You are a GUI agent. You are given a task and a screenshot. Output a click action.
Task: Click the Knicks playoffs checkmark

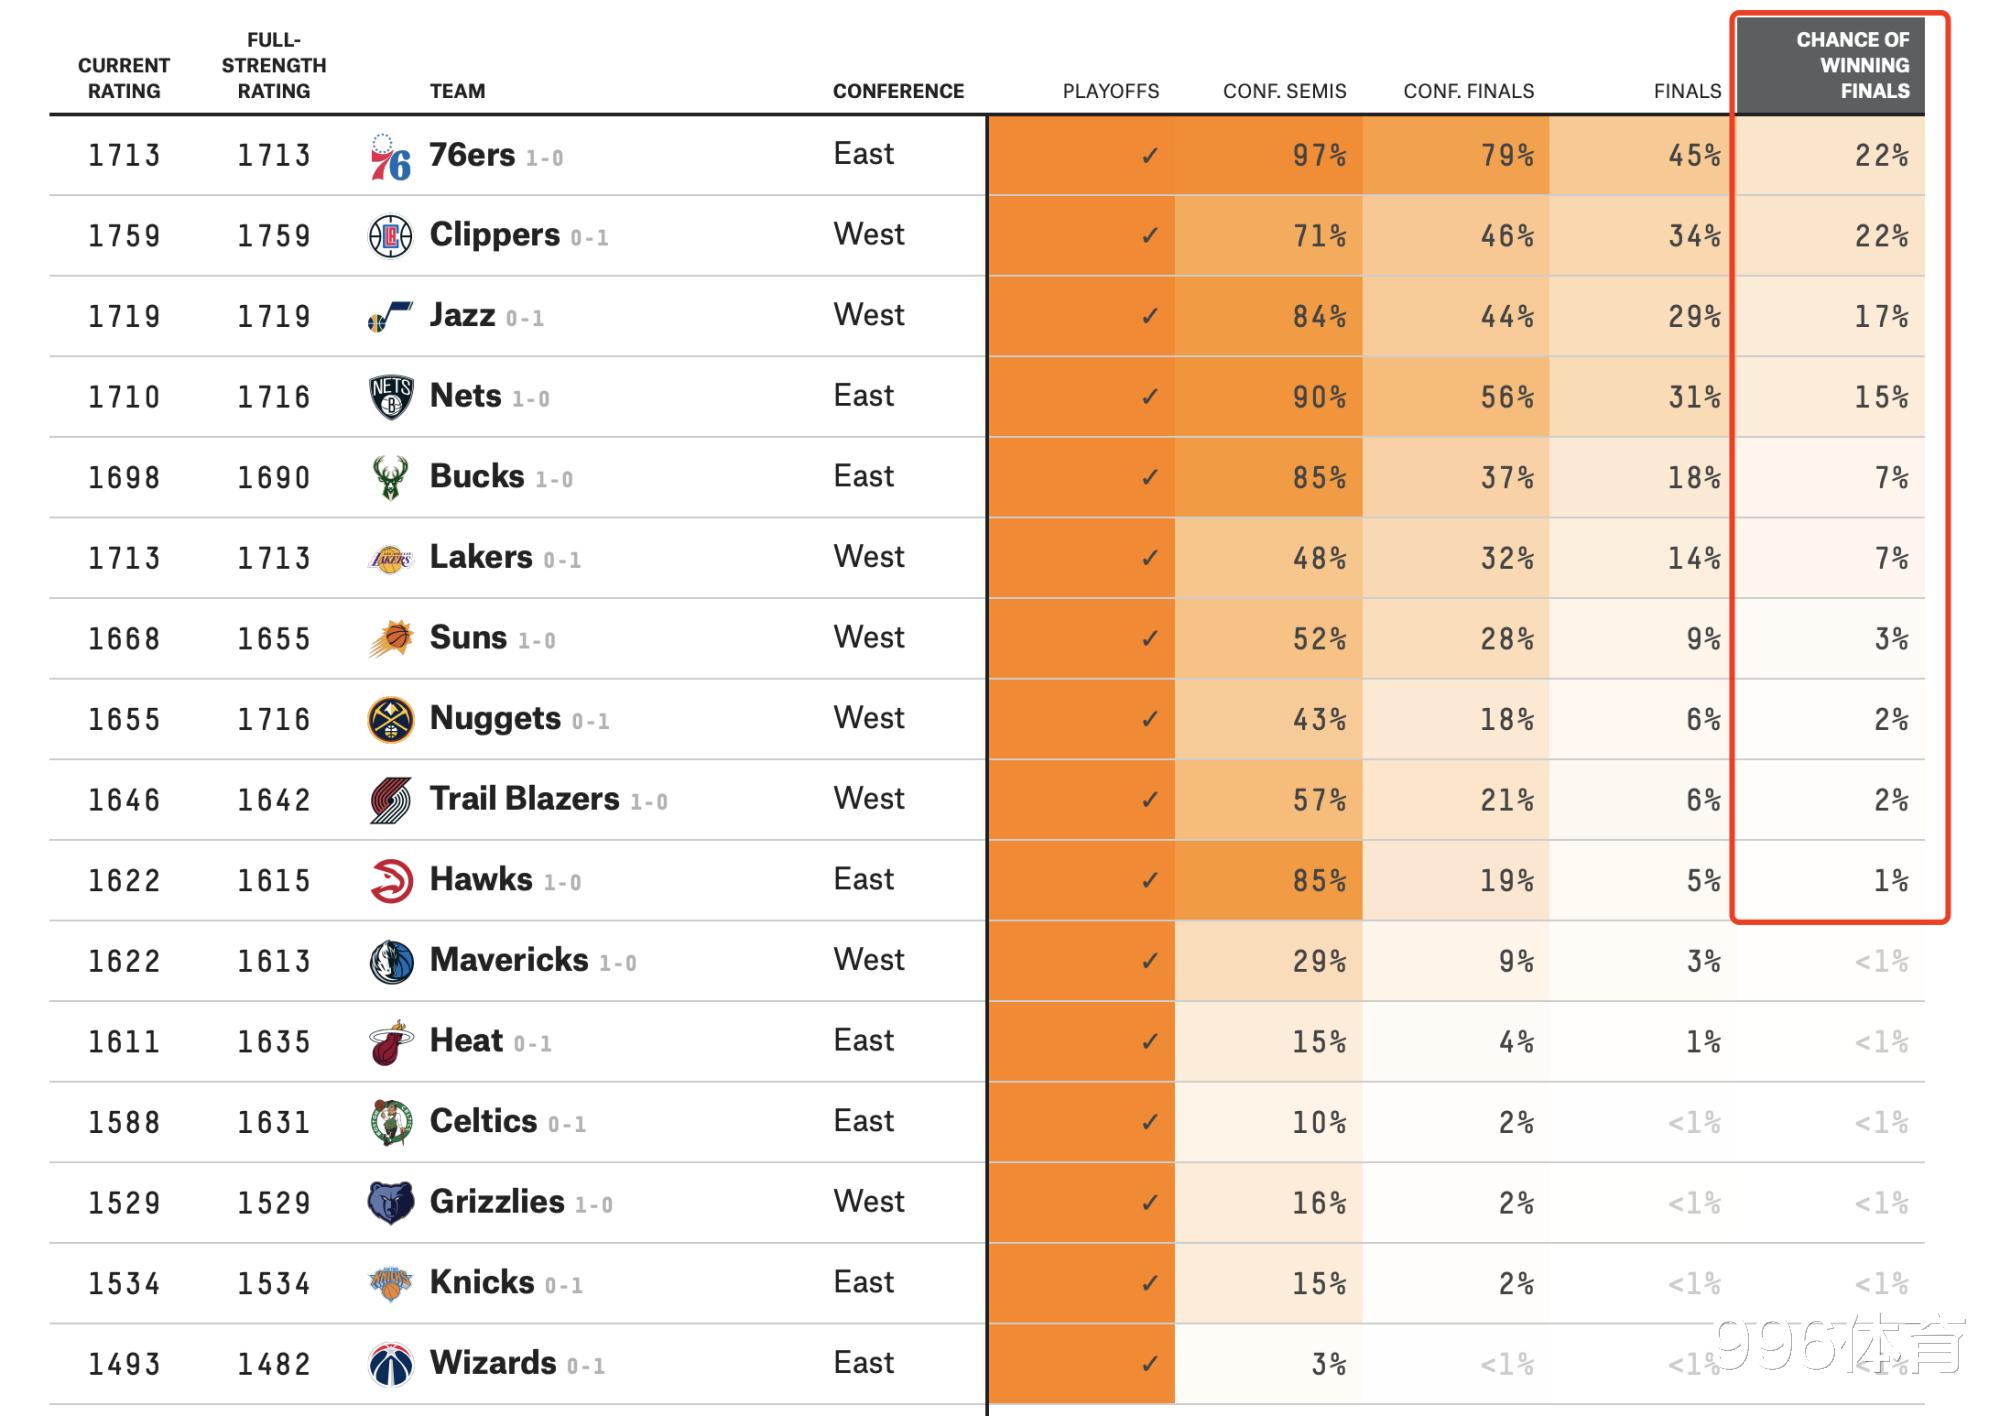(x=1150, y=1284)
